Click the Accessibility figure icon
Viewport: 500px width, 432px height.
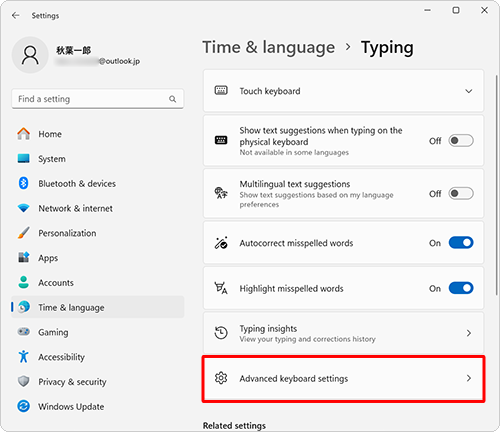pyautogui.click(x=23, y=356)
